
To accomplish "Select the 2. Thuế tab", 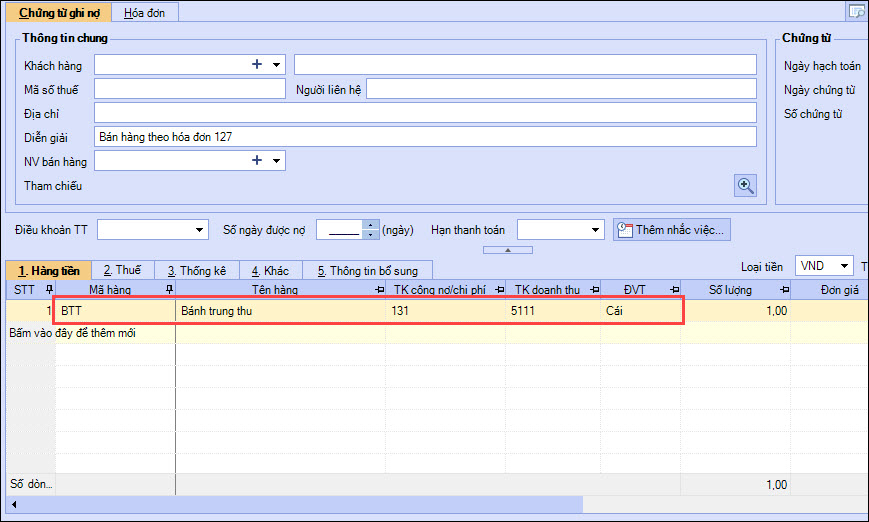I will pos(123,270).
